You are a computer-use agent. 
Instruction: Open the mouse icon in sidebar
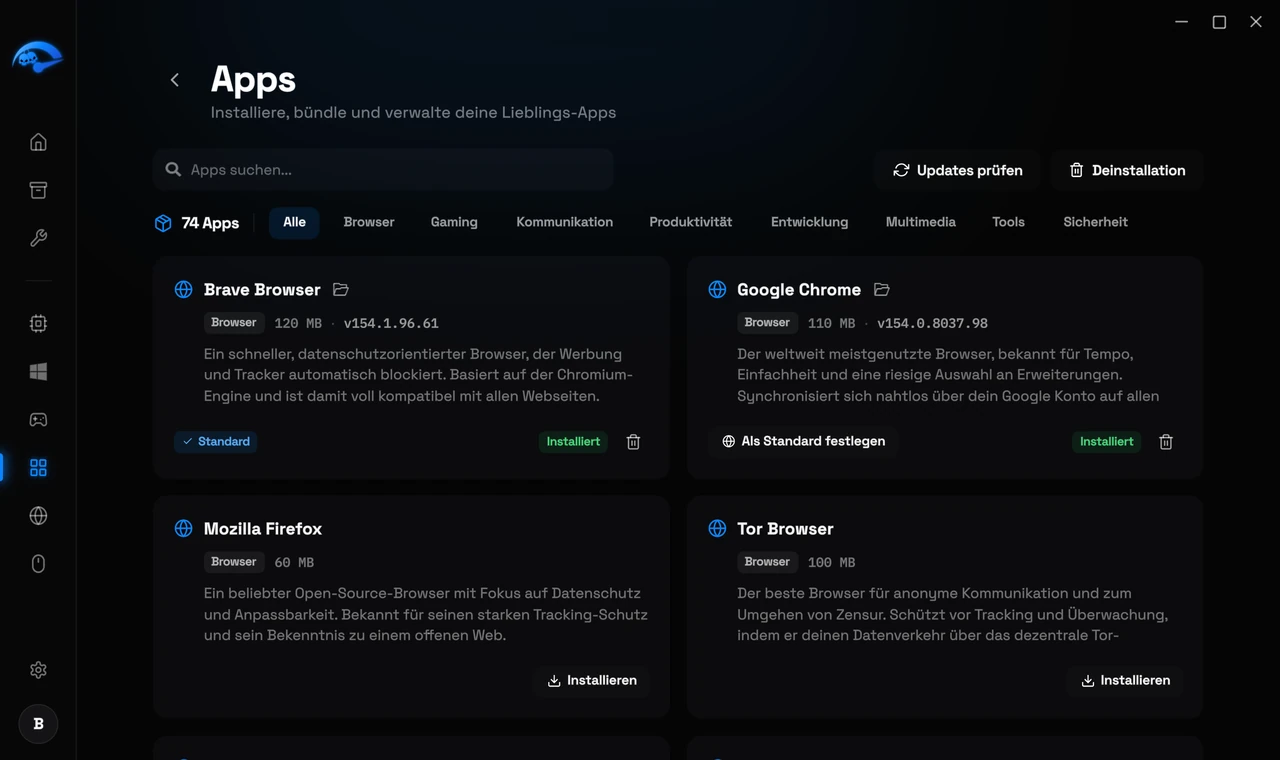[38, 564]
